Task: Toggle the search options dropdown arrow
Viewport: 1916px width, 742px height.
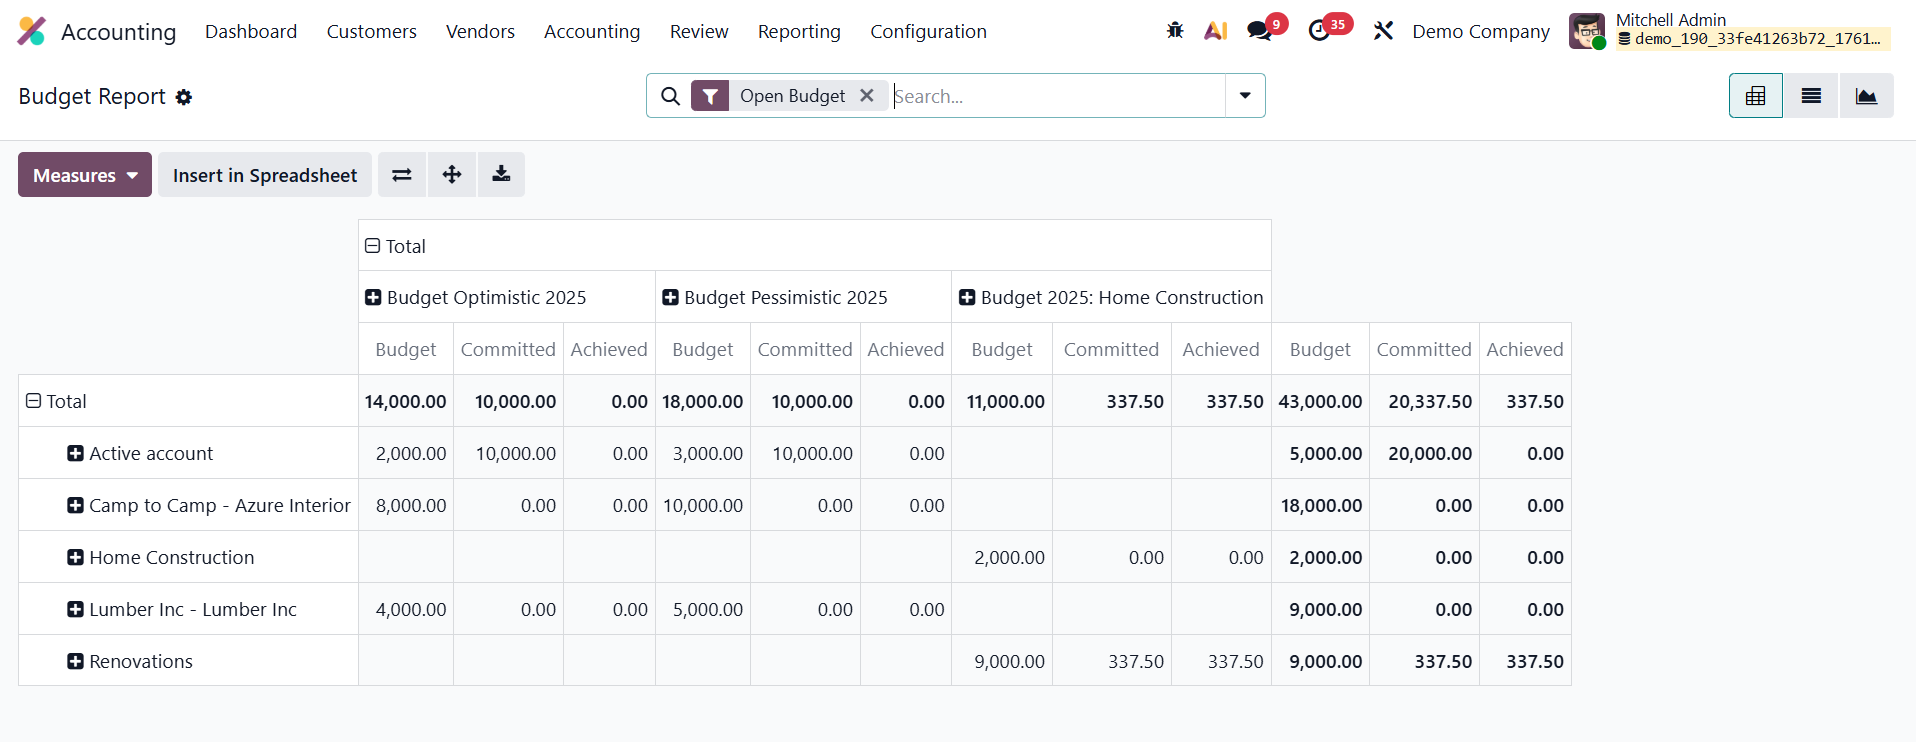Action: (1245, 96)
